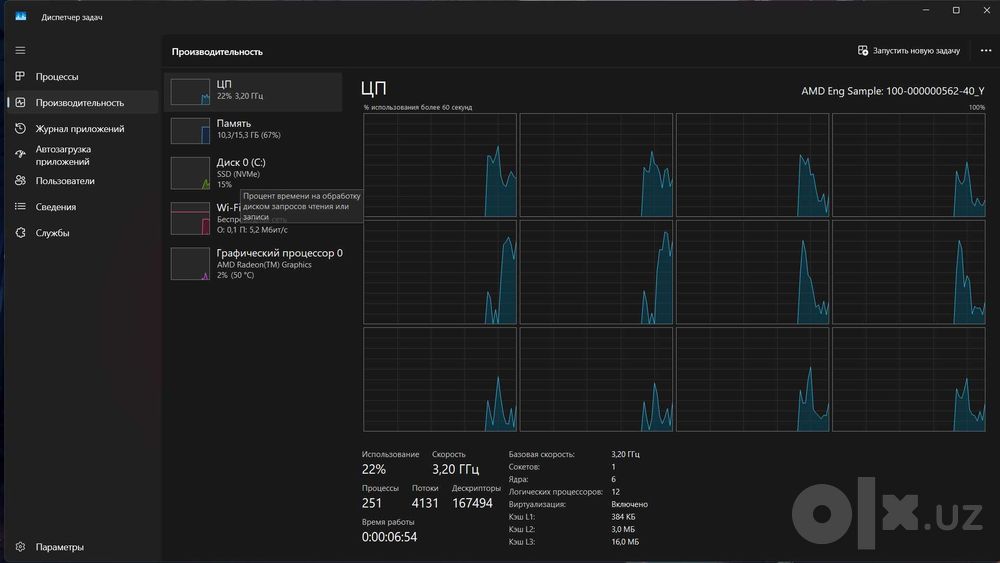Go to Службы tab
Viewport: 1000px width, 563px height.
(83, 233)
